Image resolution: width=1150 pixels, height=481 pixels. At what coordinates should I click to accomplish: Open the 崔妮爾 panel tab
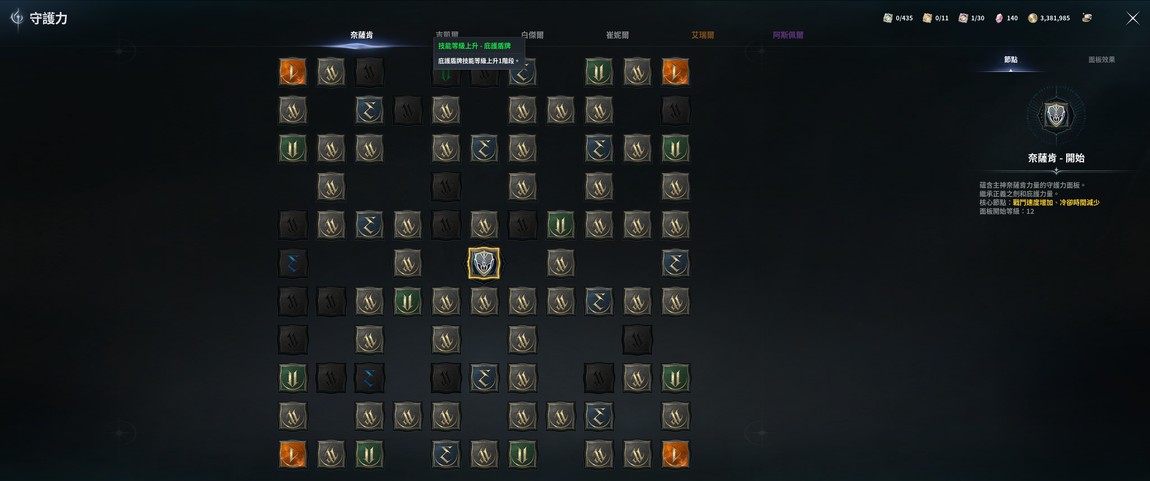coord(617,35)
